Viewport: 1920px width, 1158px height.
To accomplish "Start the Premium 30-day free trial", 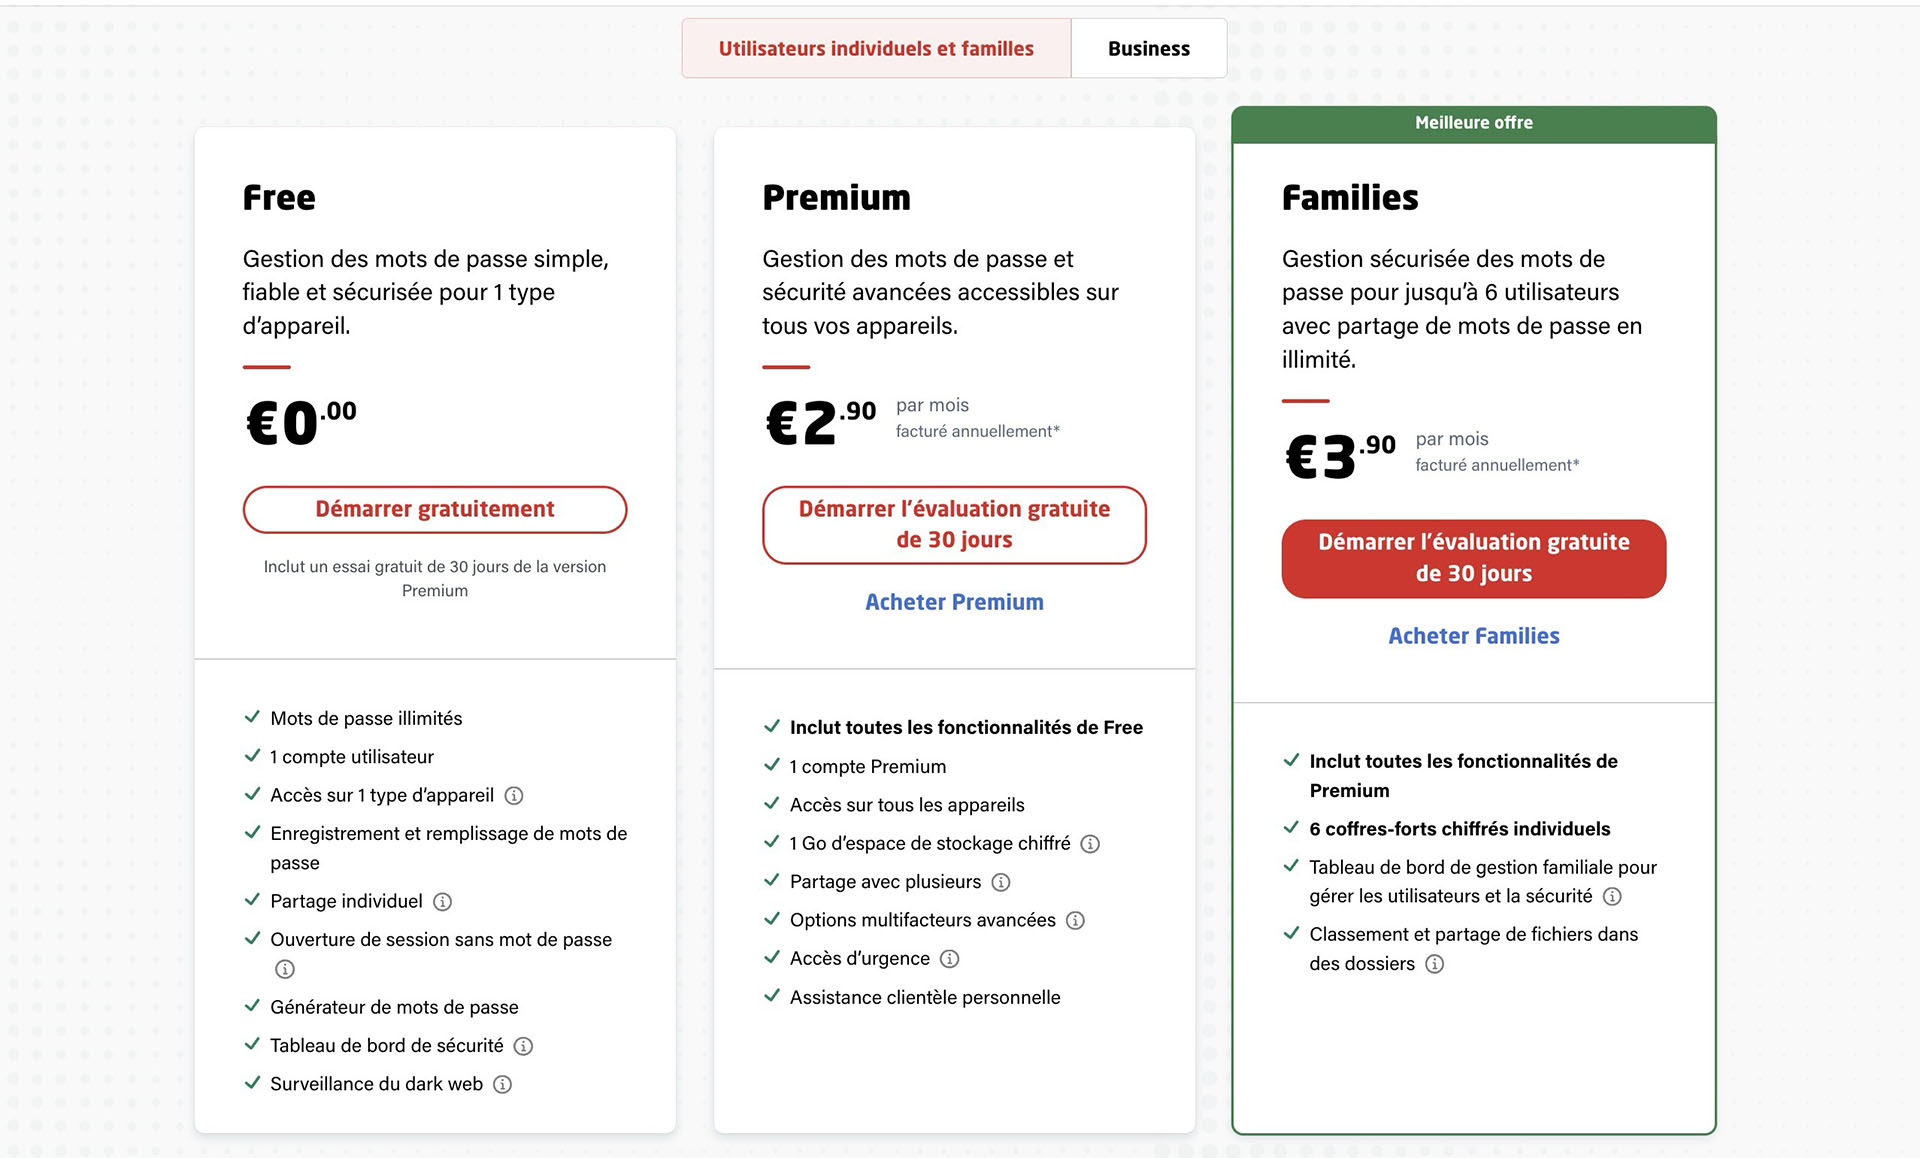I will (x=954, y=525).
